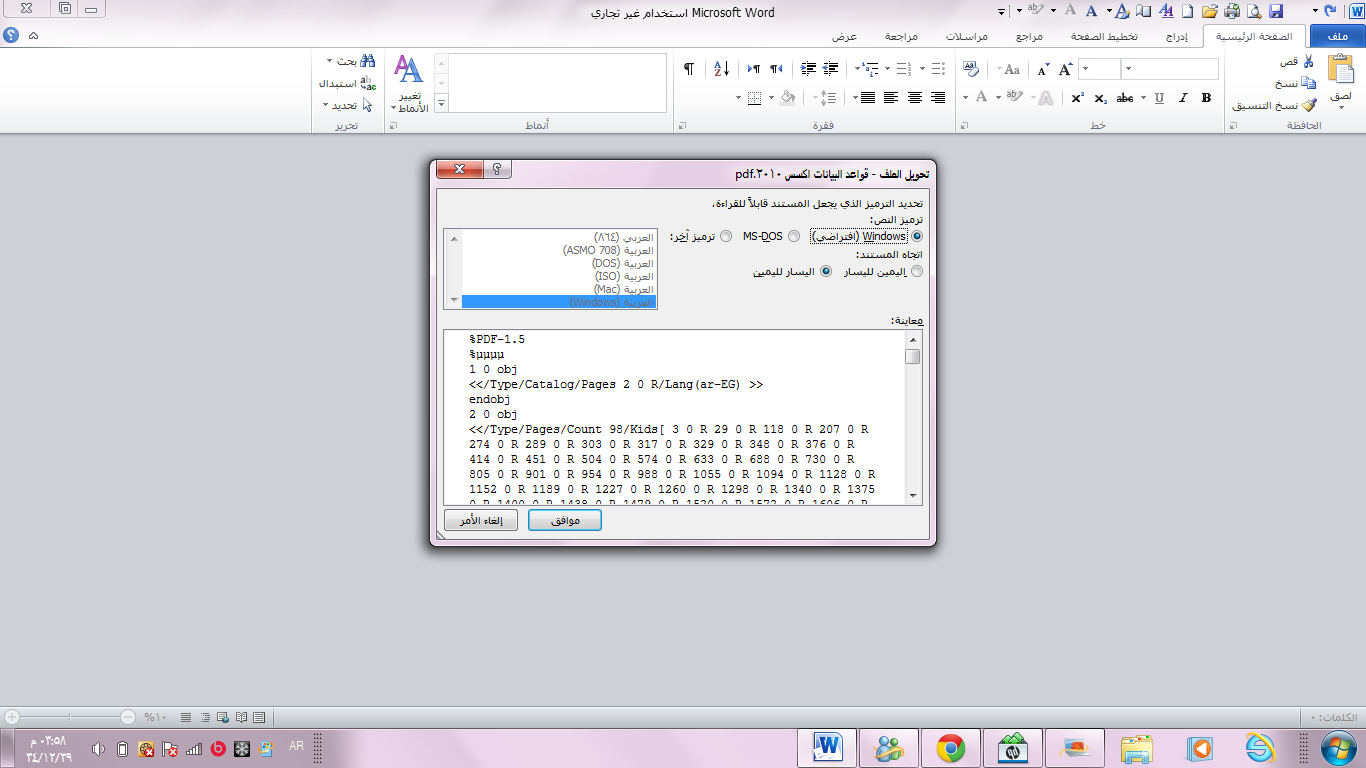Center align text in paragraph group
Viewport: 1366px width, 768px height.
click(x=915, y=98)
